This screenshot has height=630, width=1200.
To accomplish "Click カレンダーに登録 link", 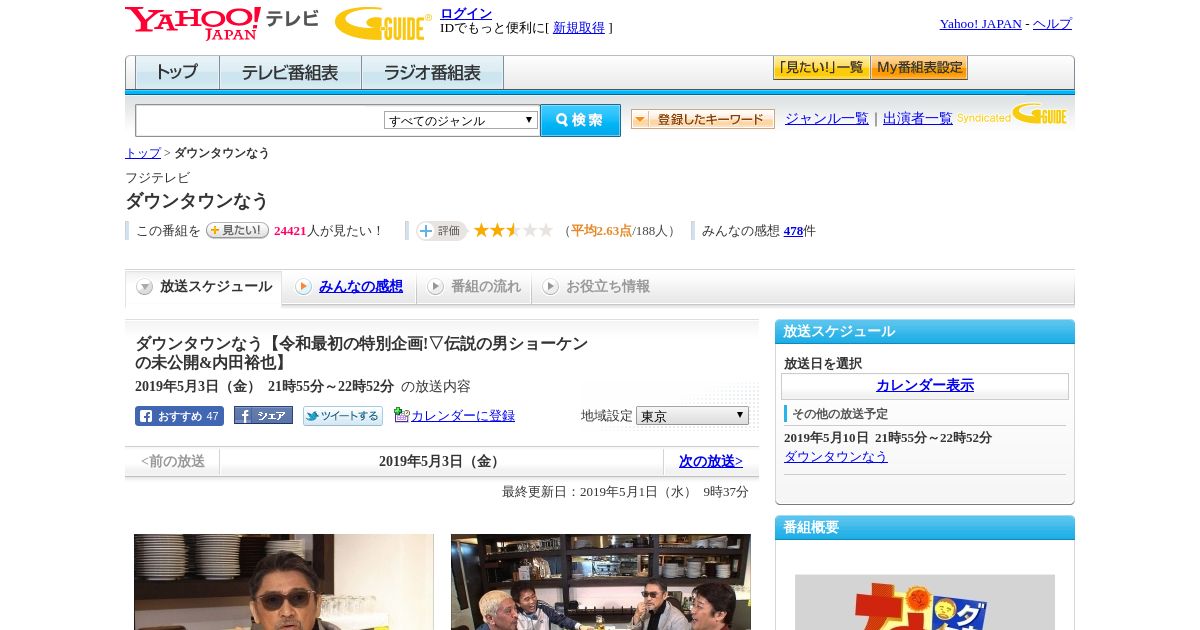I will point(463,415).
